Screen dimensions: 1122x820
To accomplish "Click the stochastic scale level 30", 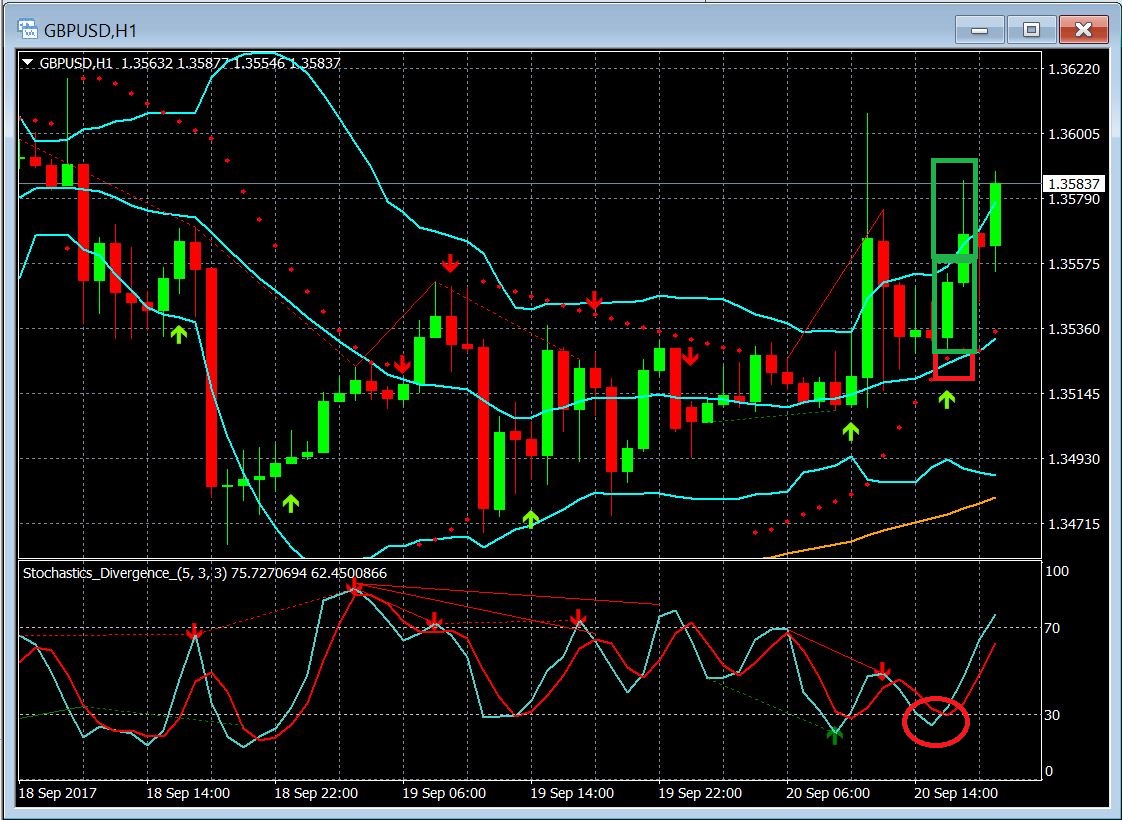I will (x=1052, y=715).
